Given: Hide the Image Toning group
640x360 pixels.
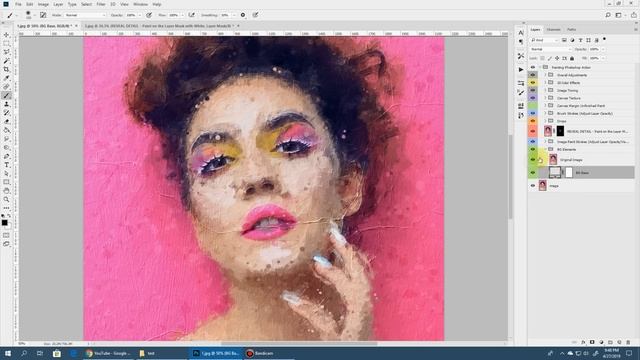Looking at the screenshot, I should coord(532,90).
